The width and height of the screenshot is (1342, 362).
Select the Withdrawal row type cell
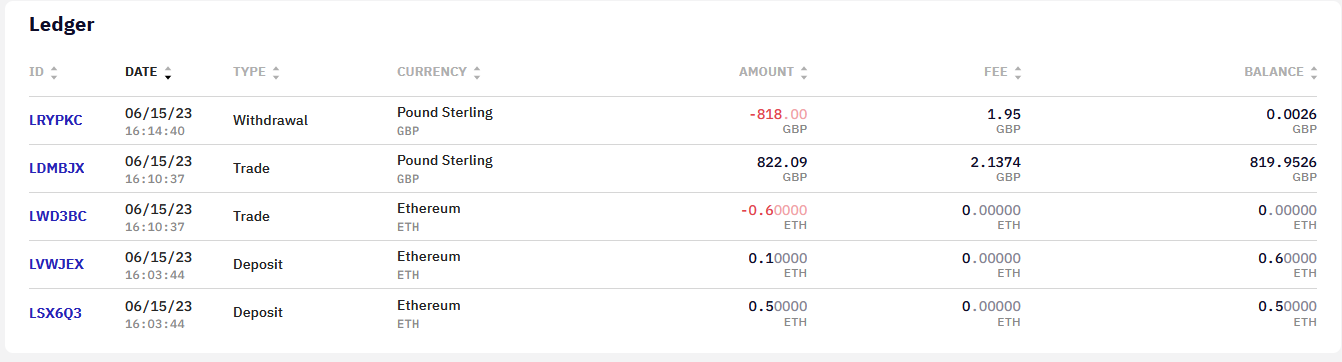pyautogui.click(x=270, y=120)
